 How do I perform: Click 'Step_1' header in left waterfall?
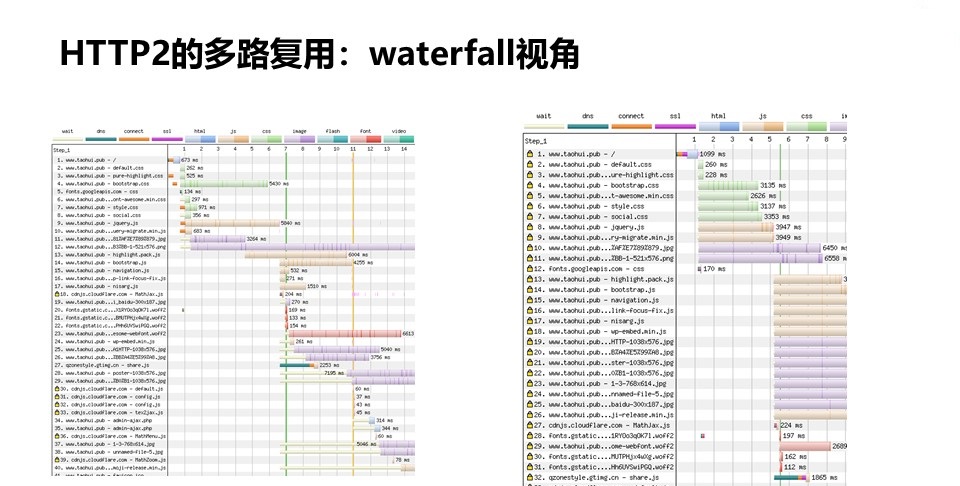(x=62, y=150)
